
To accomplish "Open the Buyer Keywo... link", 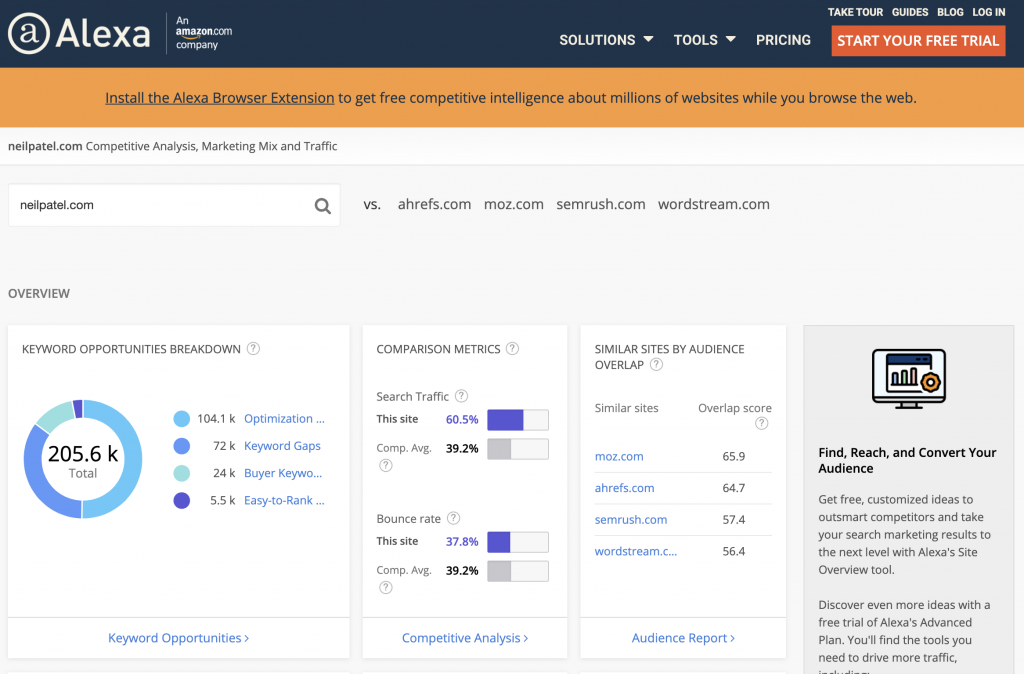I will (x=283, y=473).
